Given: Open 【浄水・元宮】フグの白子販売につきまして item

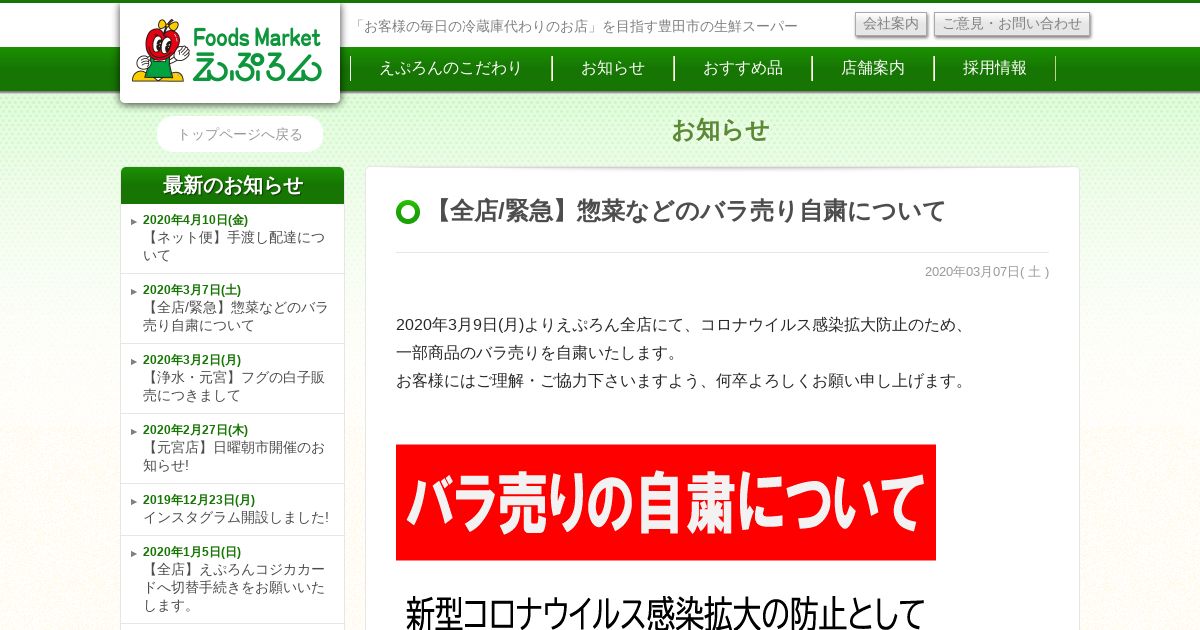Looking at the screenshot, I should tap(234, 386).
